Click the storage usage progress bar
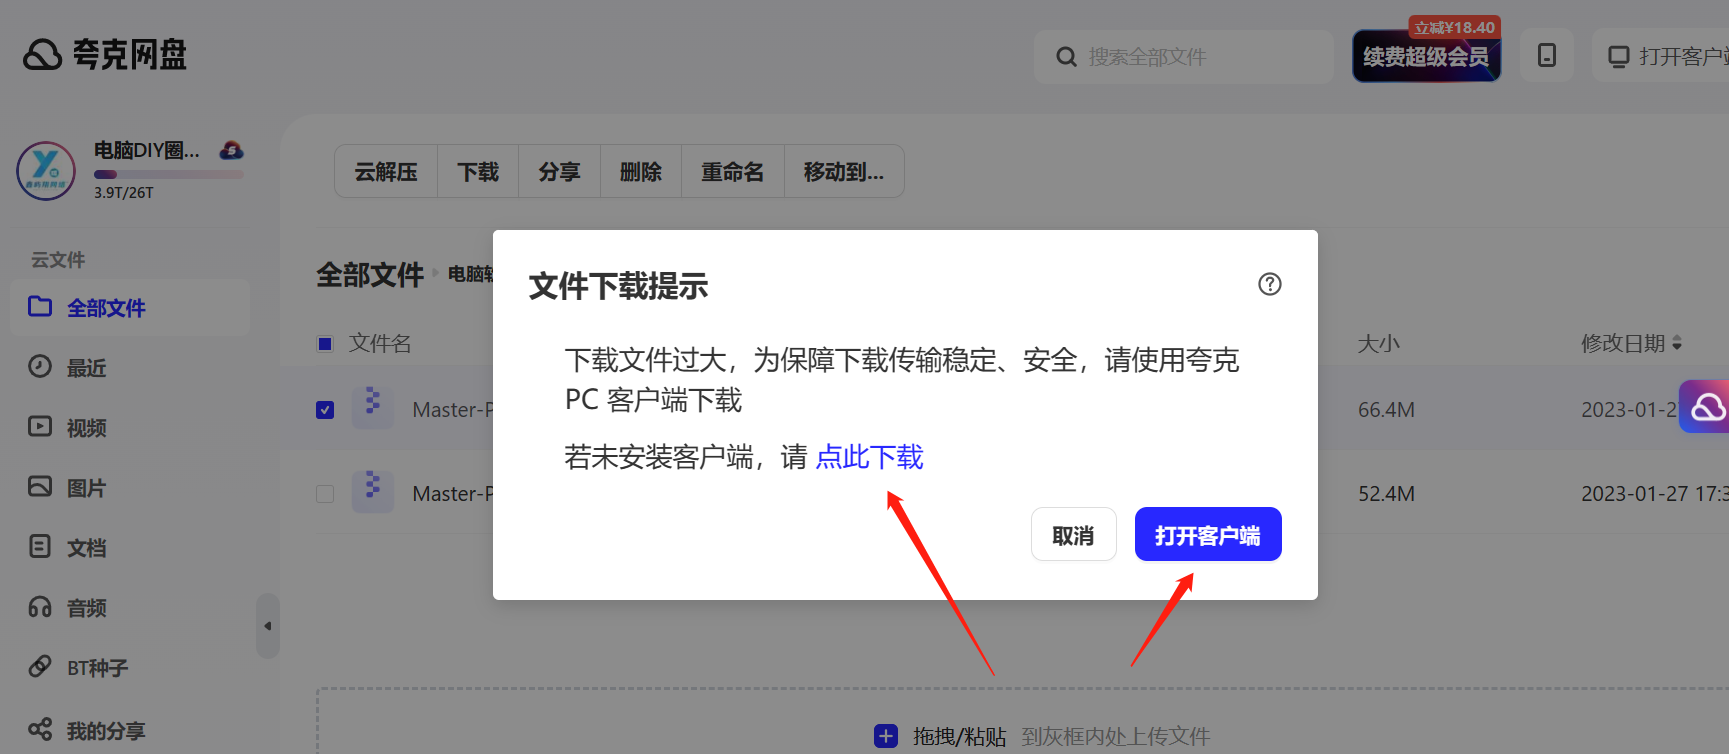1729x754 pixels. tap(168, 174)
